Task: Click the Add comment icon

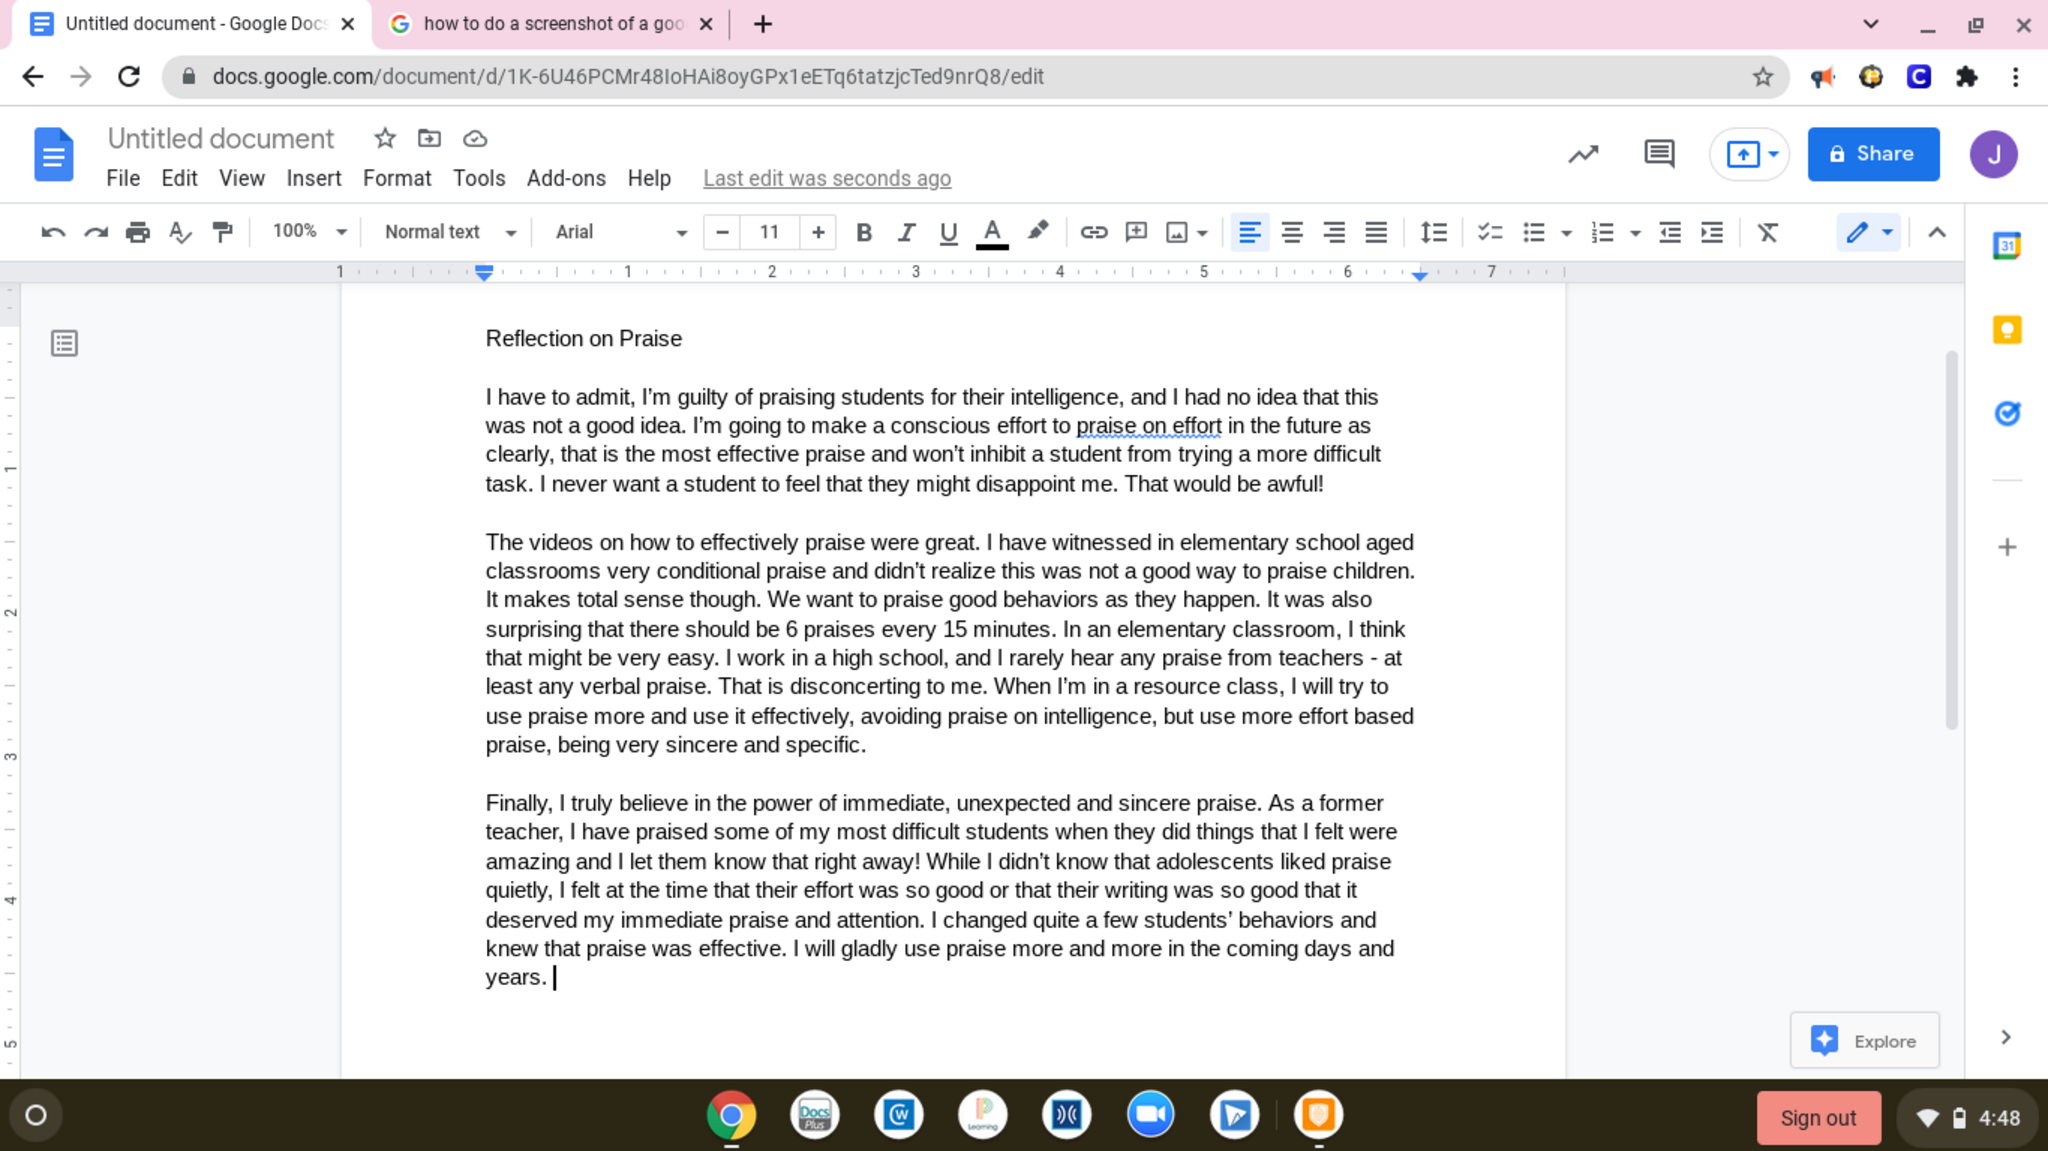Action: click(1136, 232)
